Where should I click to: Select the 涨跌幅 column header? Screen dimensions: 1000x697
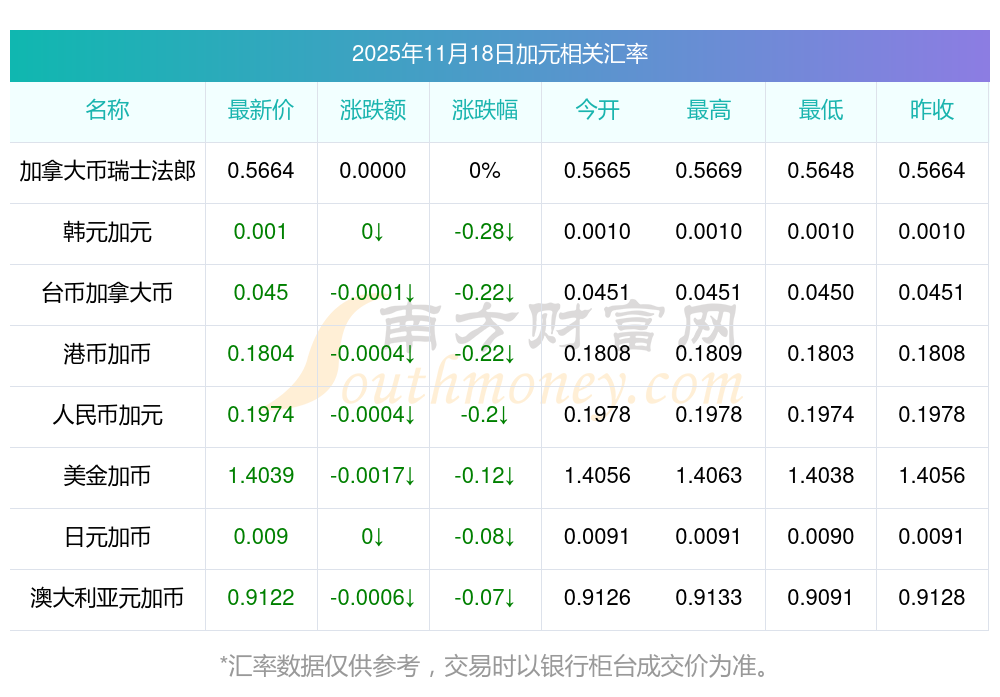pyautogui.click(x=485, y=111)
